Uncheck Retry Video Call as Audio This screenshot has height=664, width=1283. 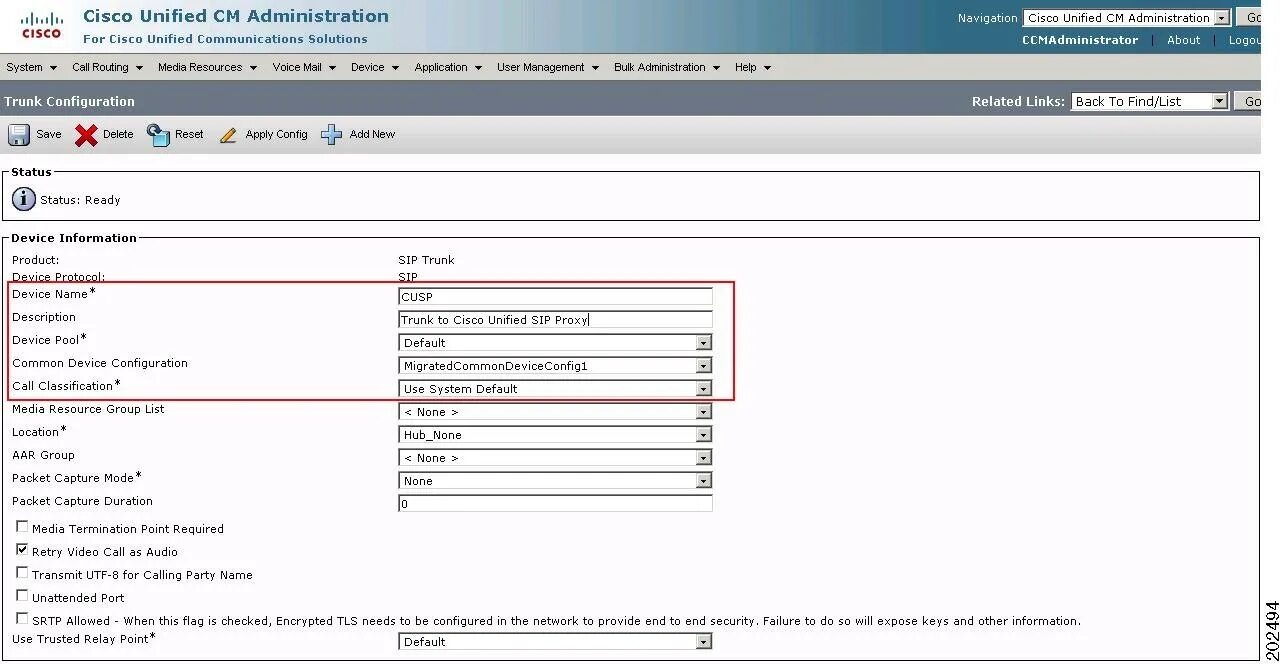(x=22, y=550)
